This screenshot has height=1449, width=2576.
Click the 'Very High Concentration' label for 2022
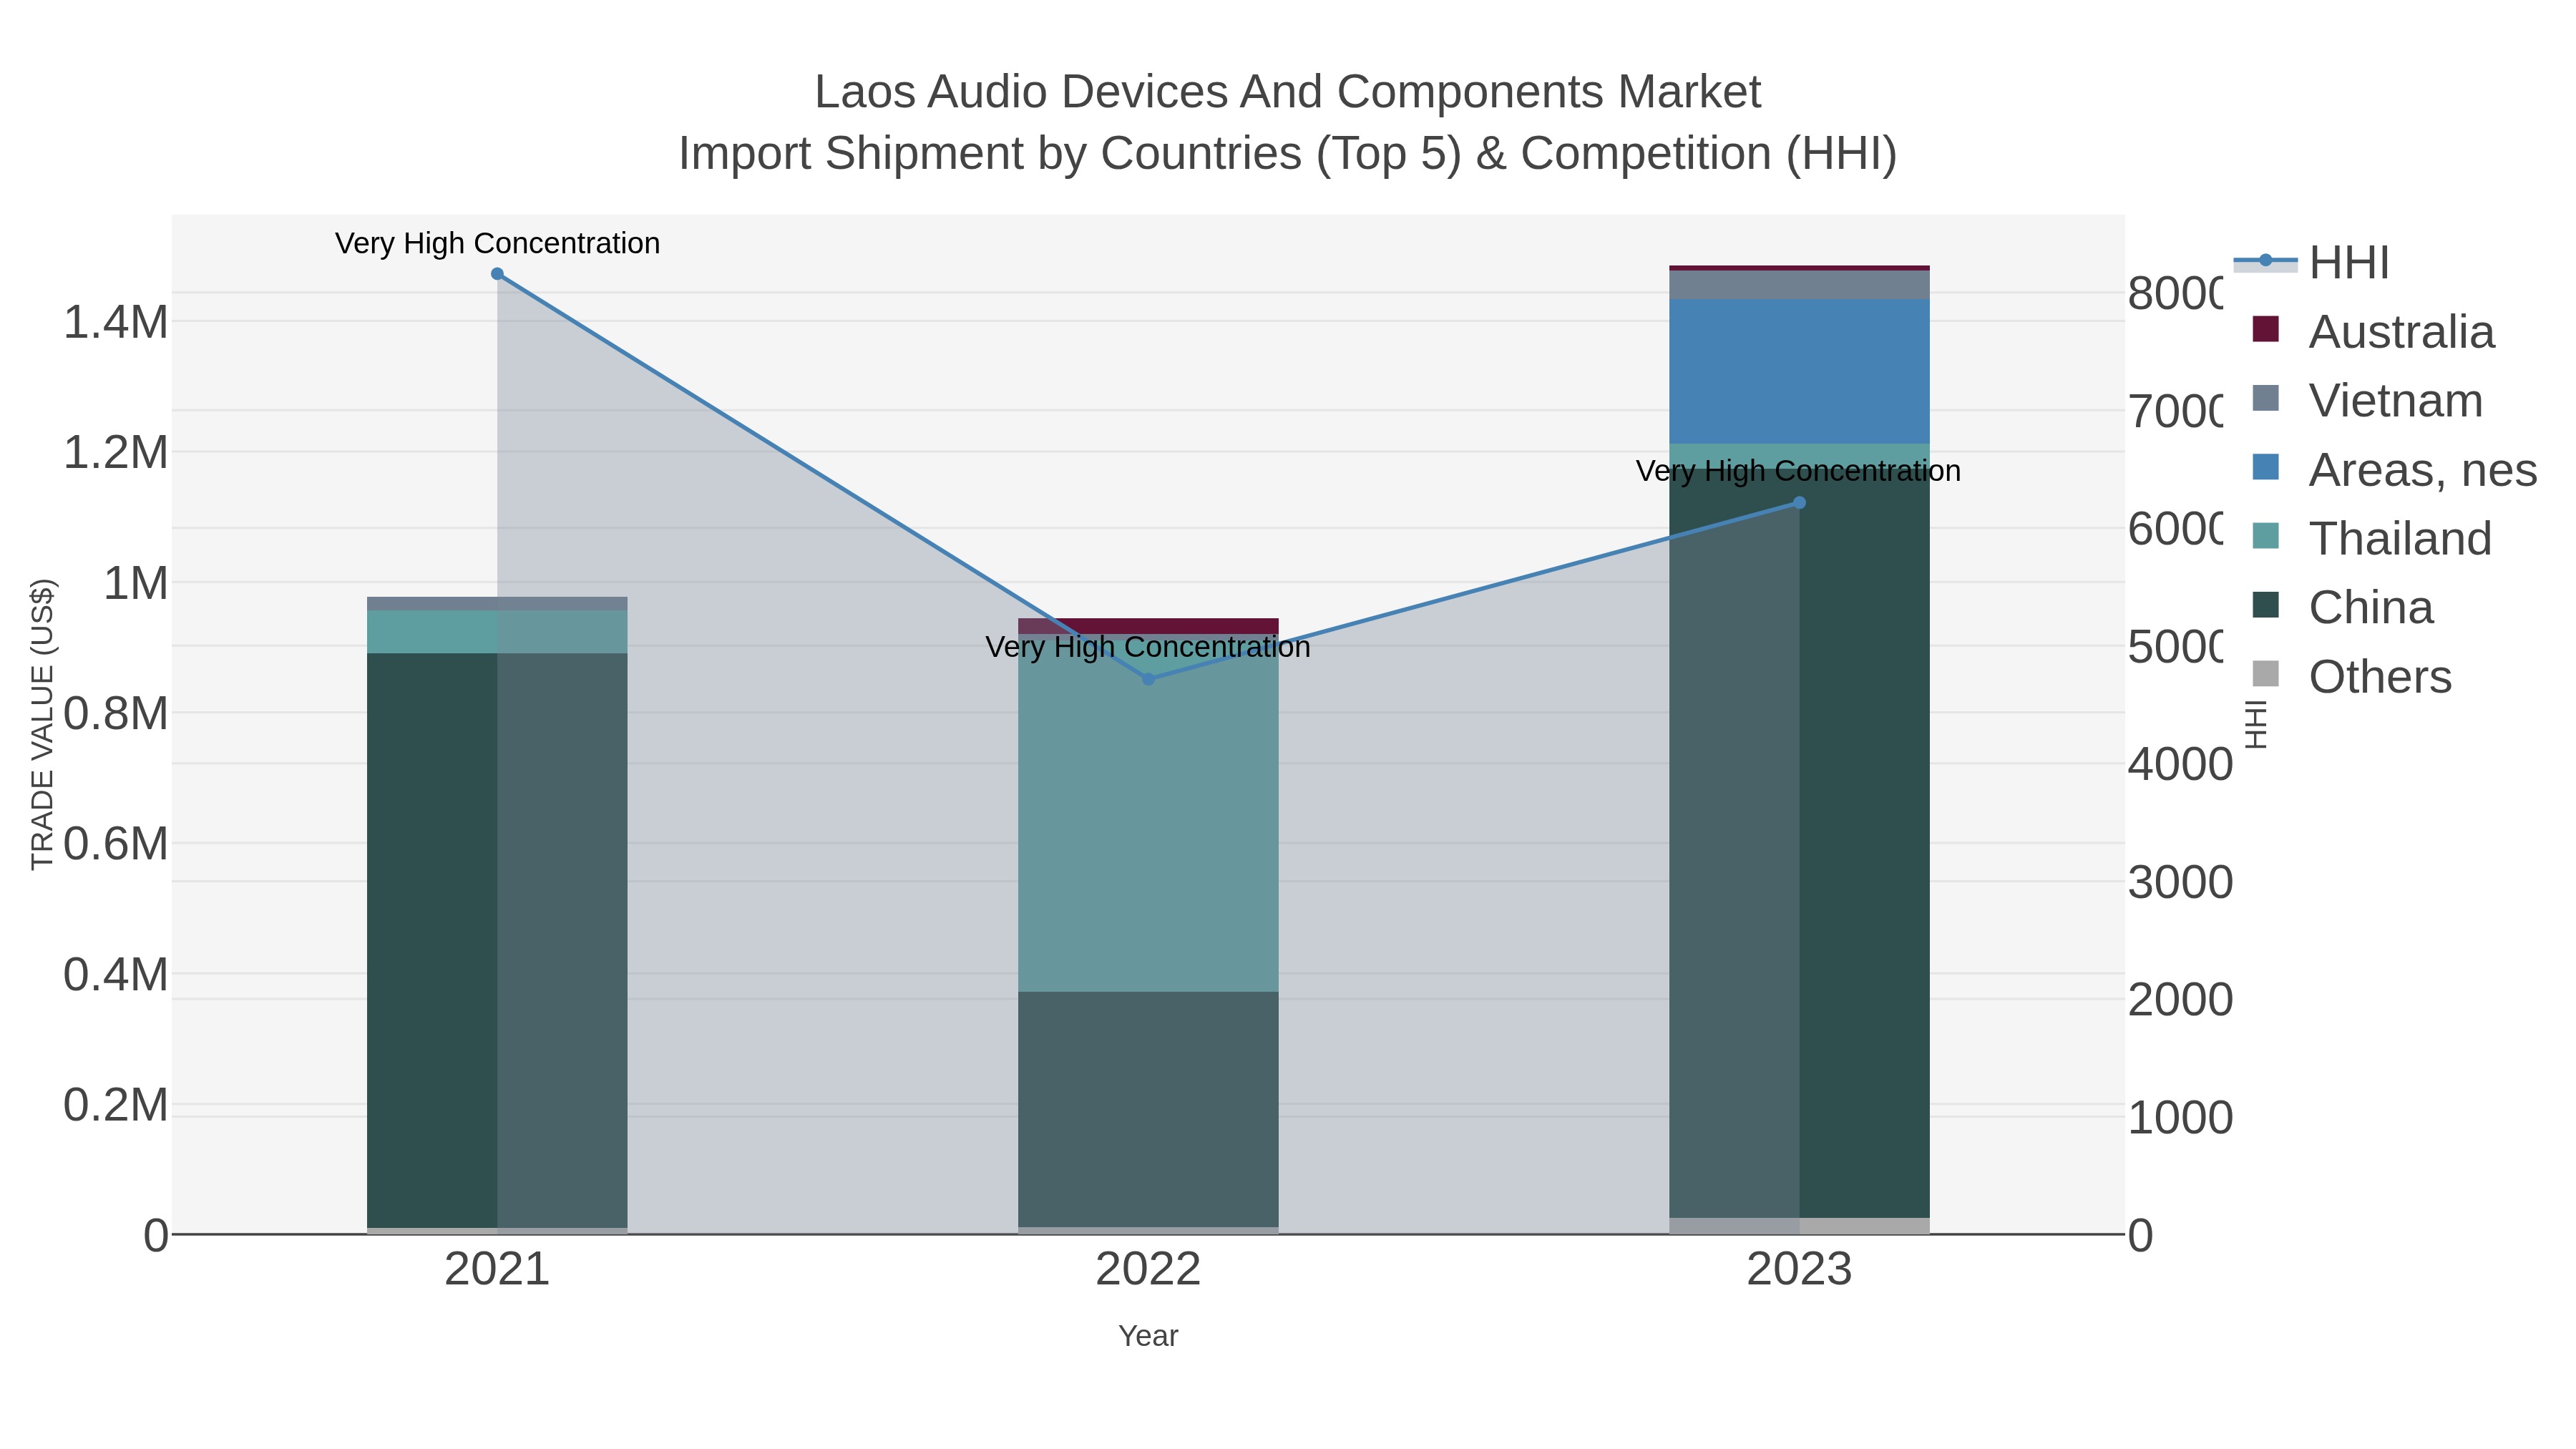tap(1148, 647)
